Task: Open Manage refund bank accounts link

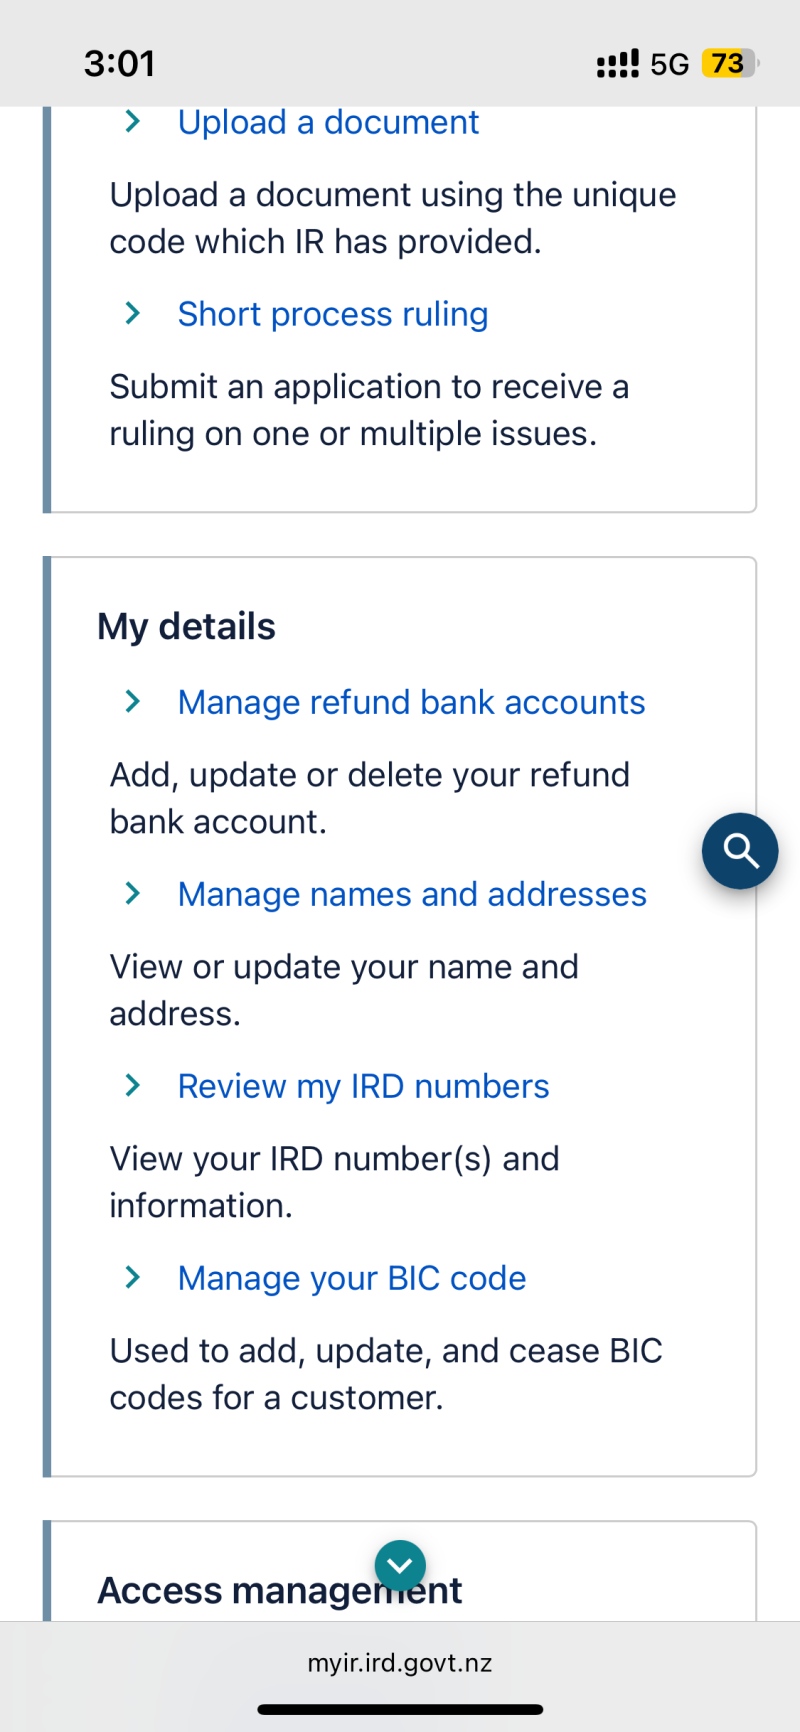Action: [411, 702]
